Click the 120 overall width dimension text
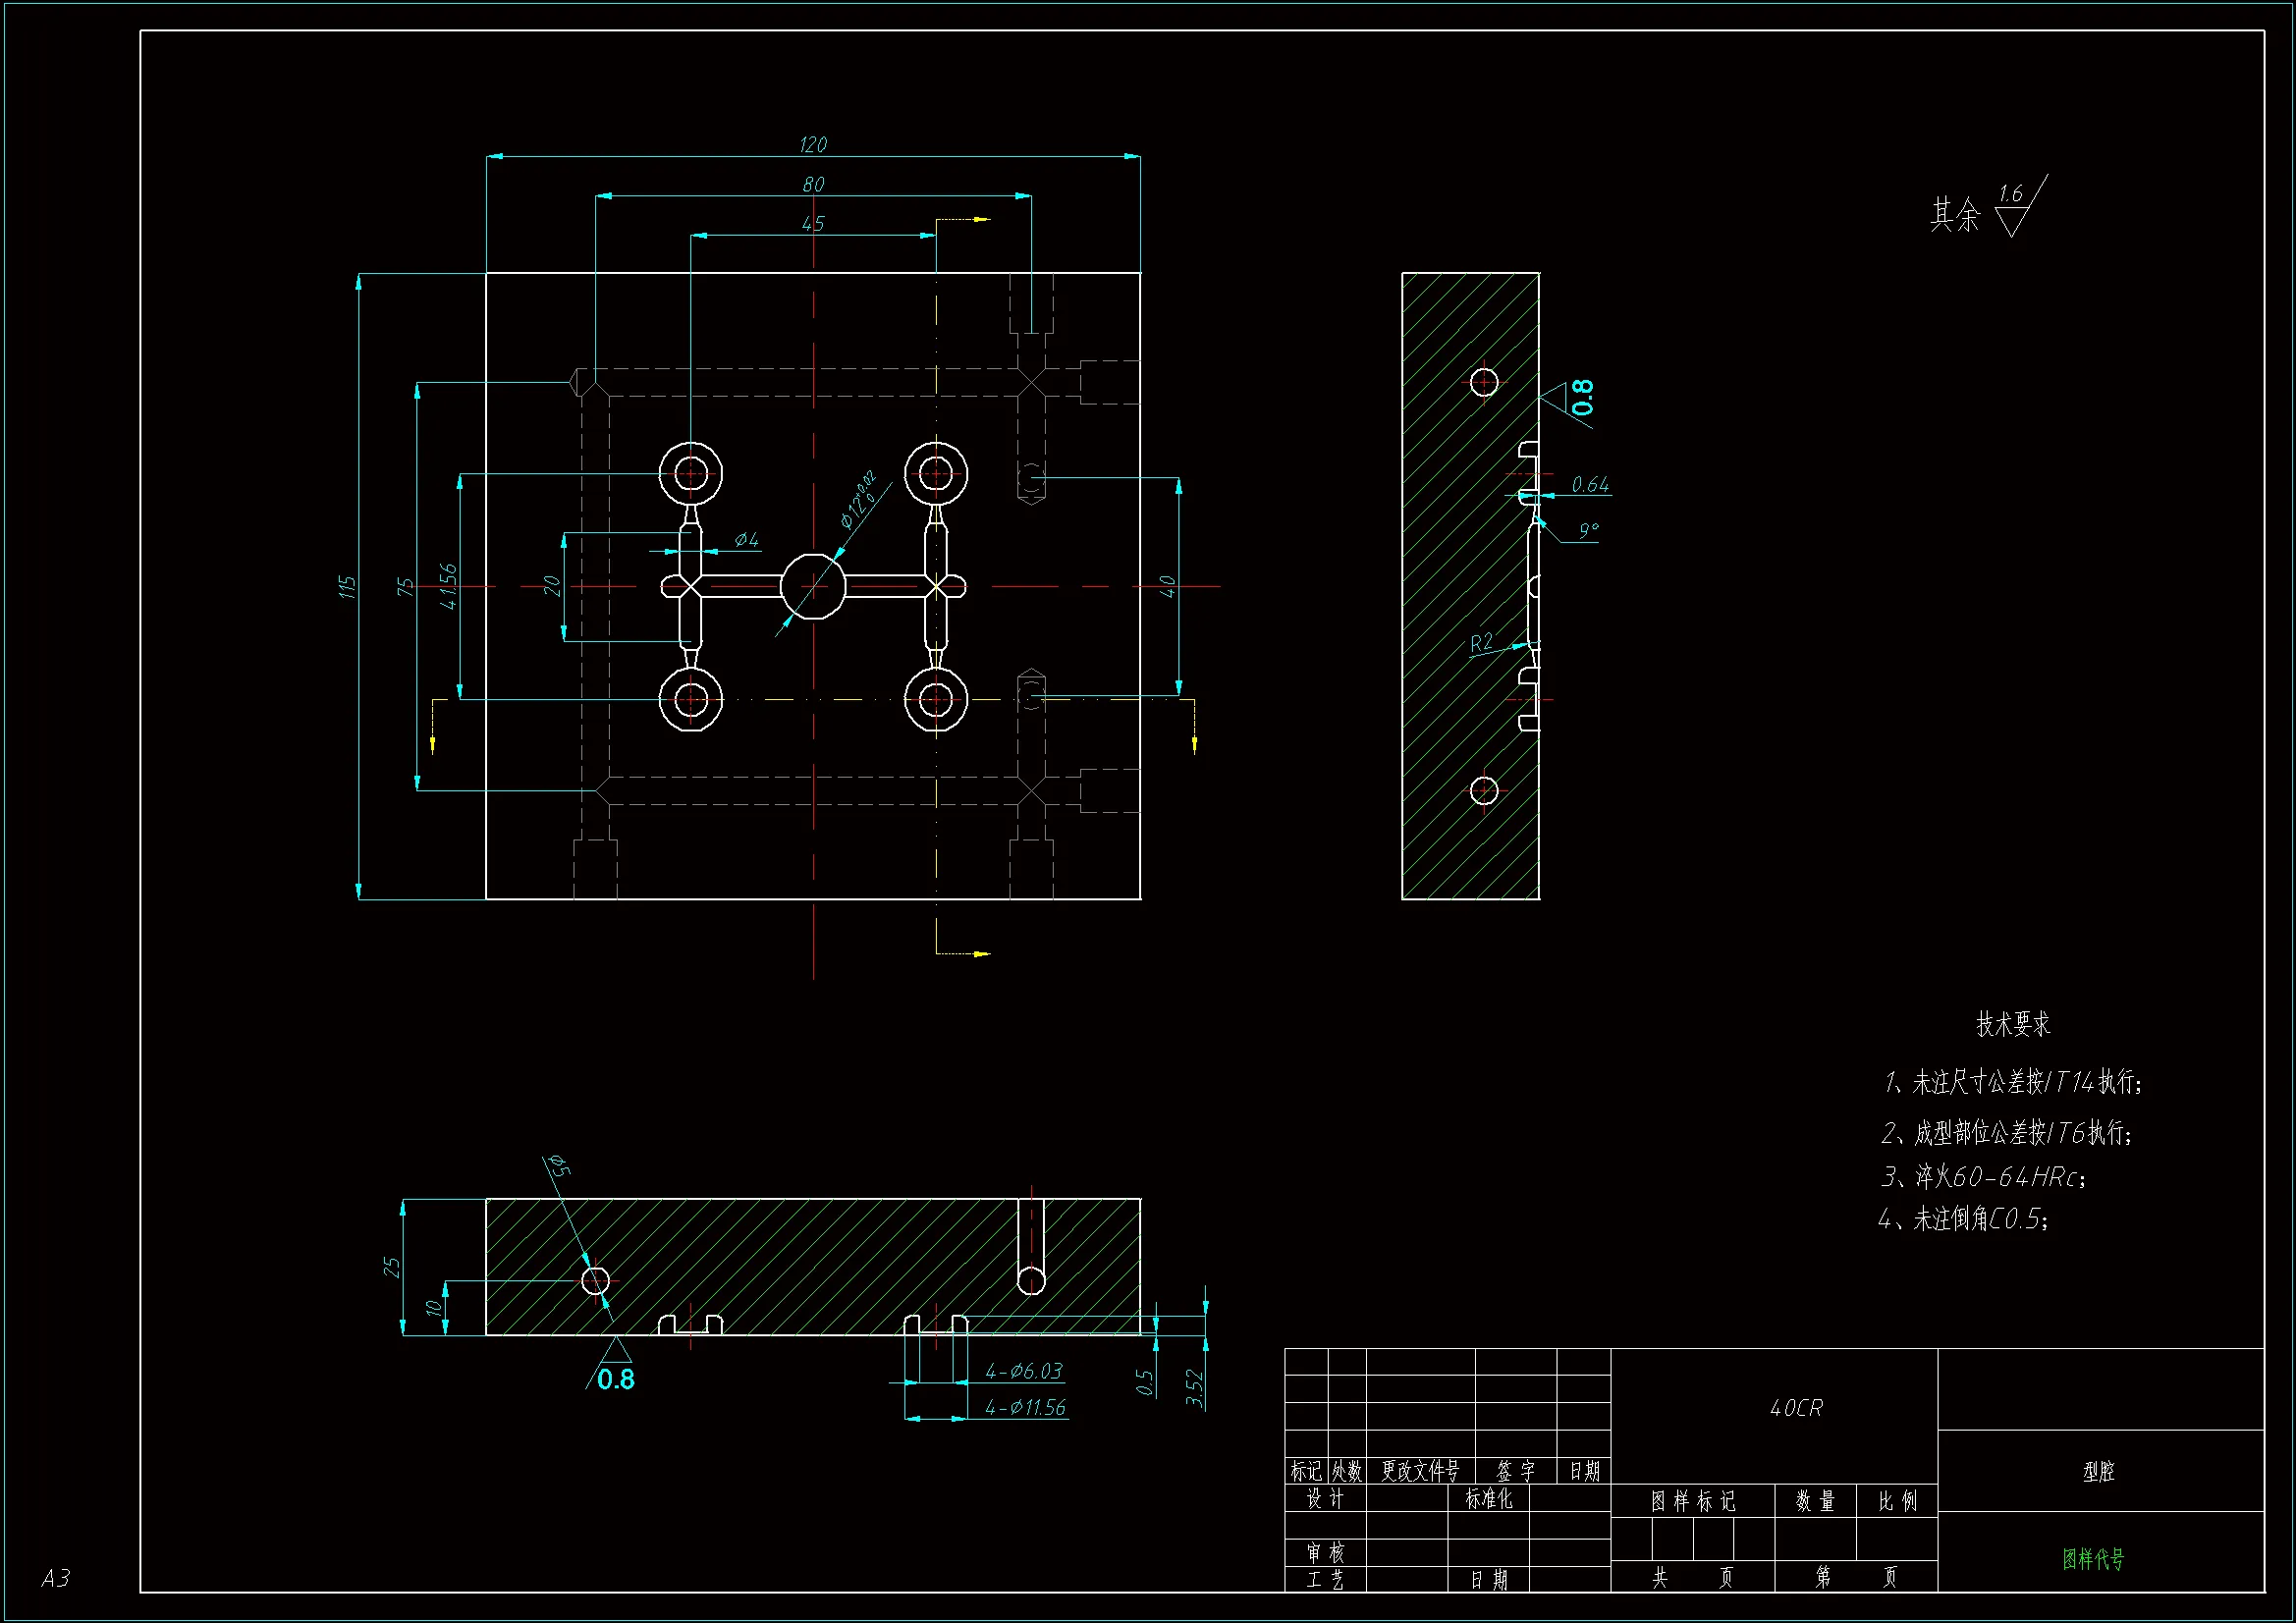This screenshot has height=1623, width=2296. click(813, 145)
